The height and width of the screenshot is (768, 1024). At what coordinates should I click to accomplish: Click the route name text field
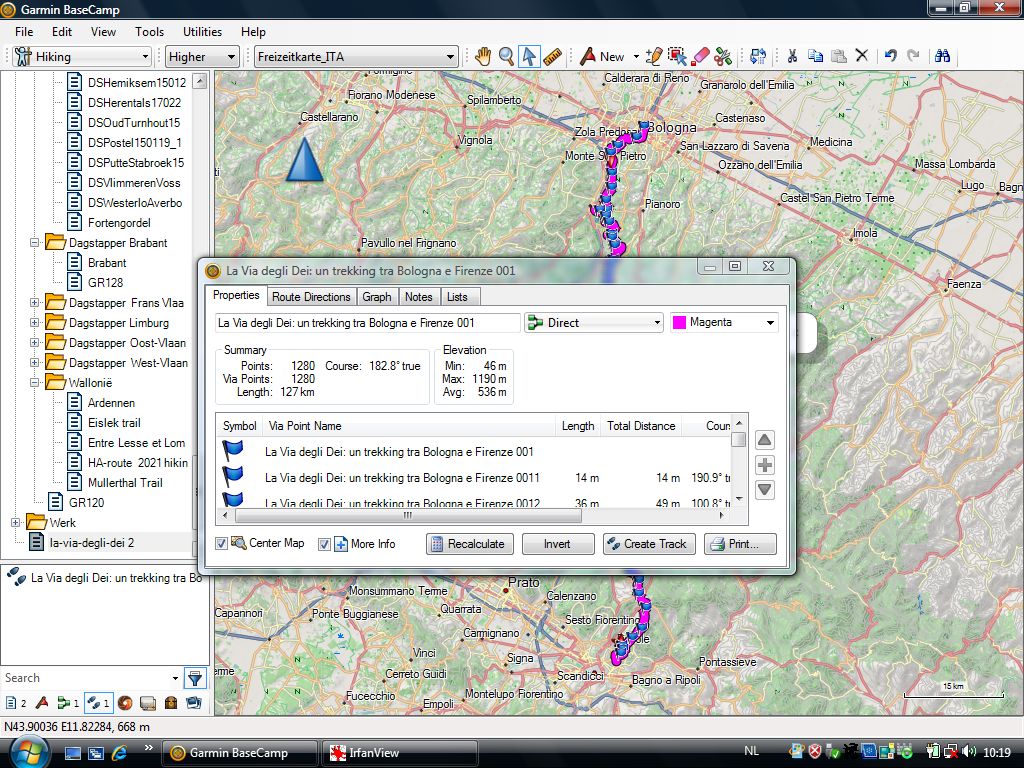367,323
